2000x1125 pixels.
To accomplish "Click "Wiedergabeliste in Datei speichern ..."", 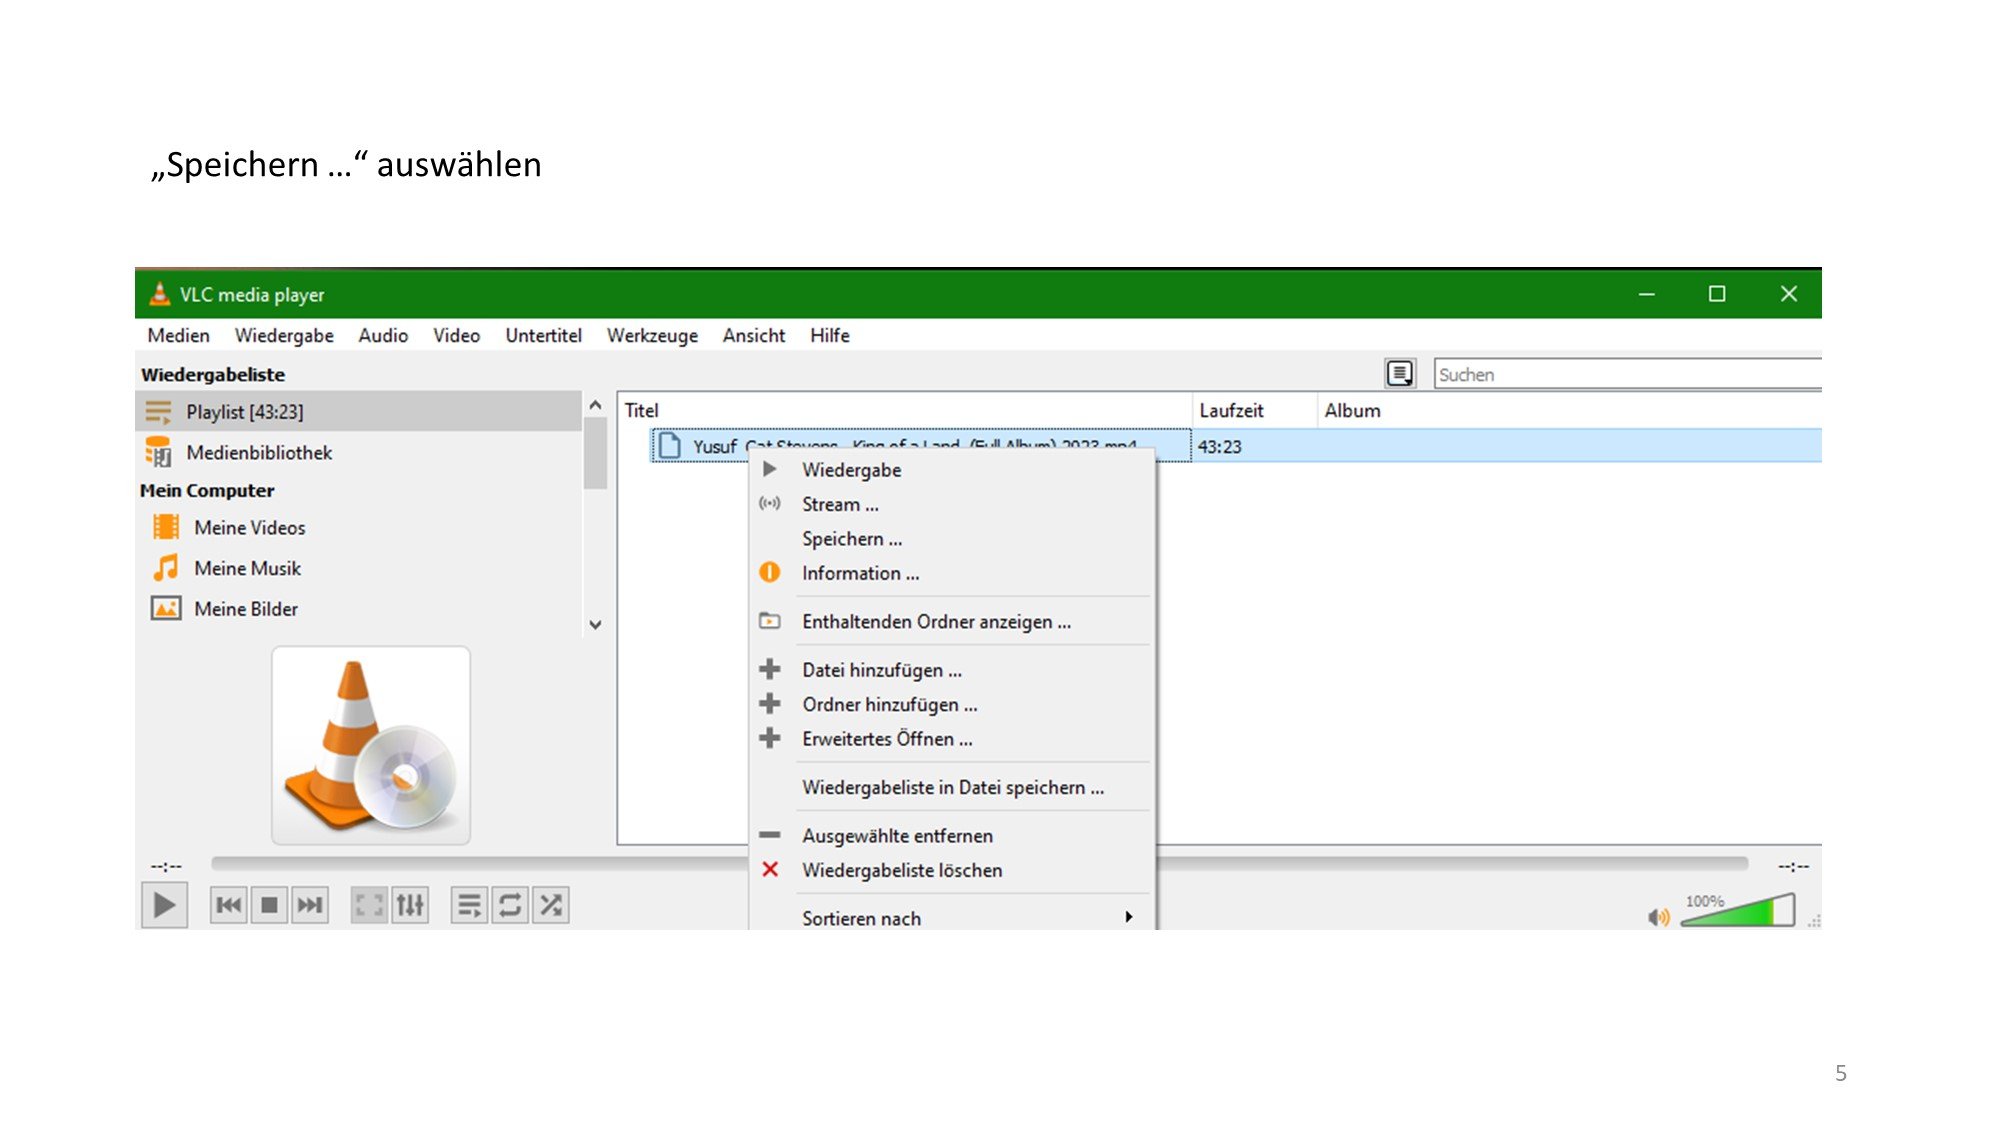I will [952, 788].
